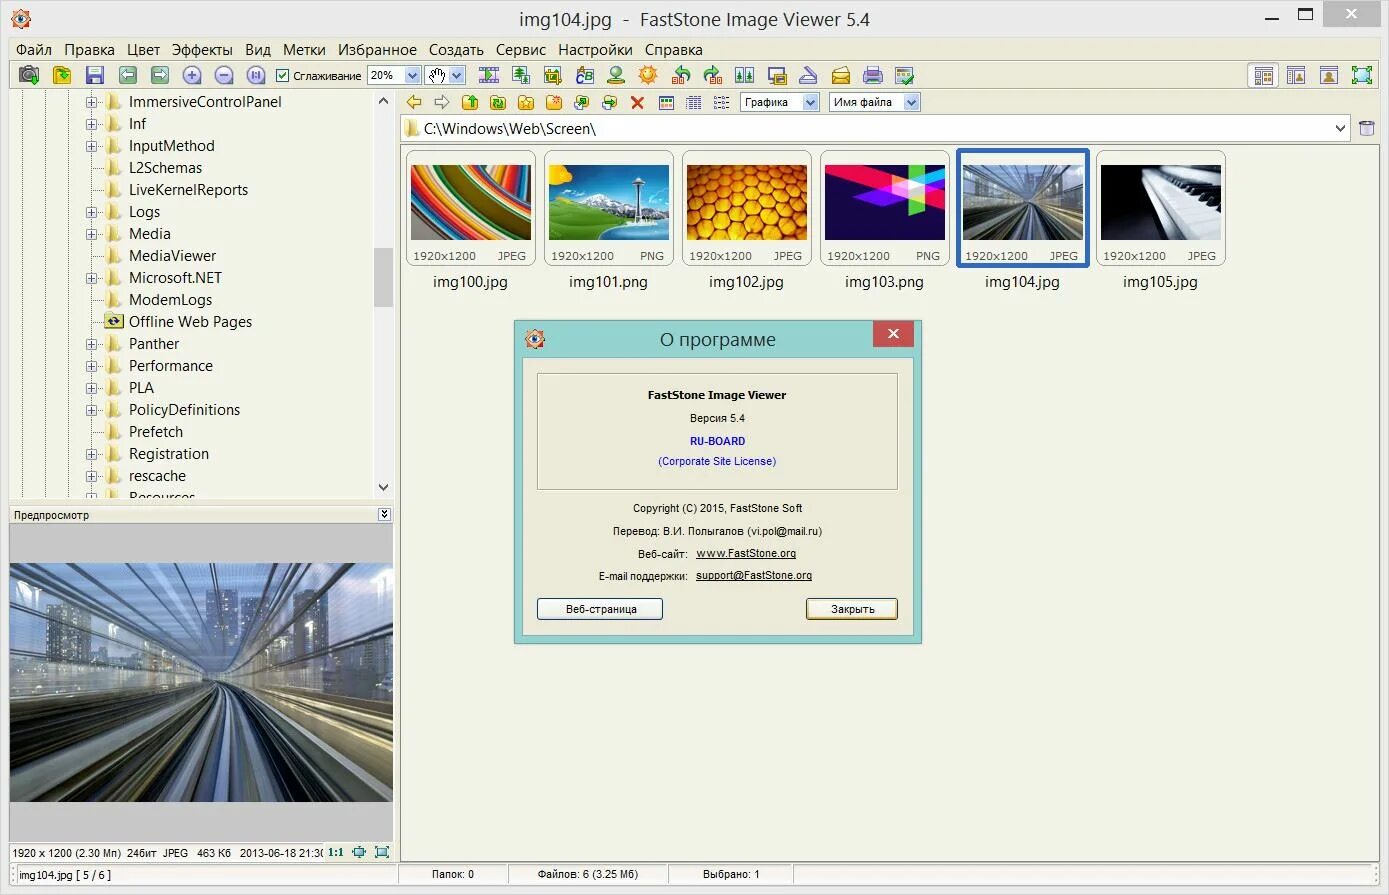Click the Rotate Left toolbar icon
This screenshot has height=895, width=1389.
[681, 75]
